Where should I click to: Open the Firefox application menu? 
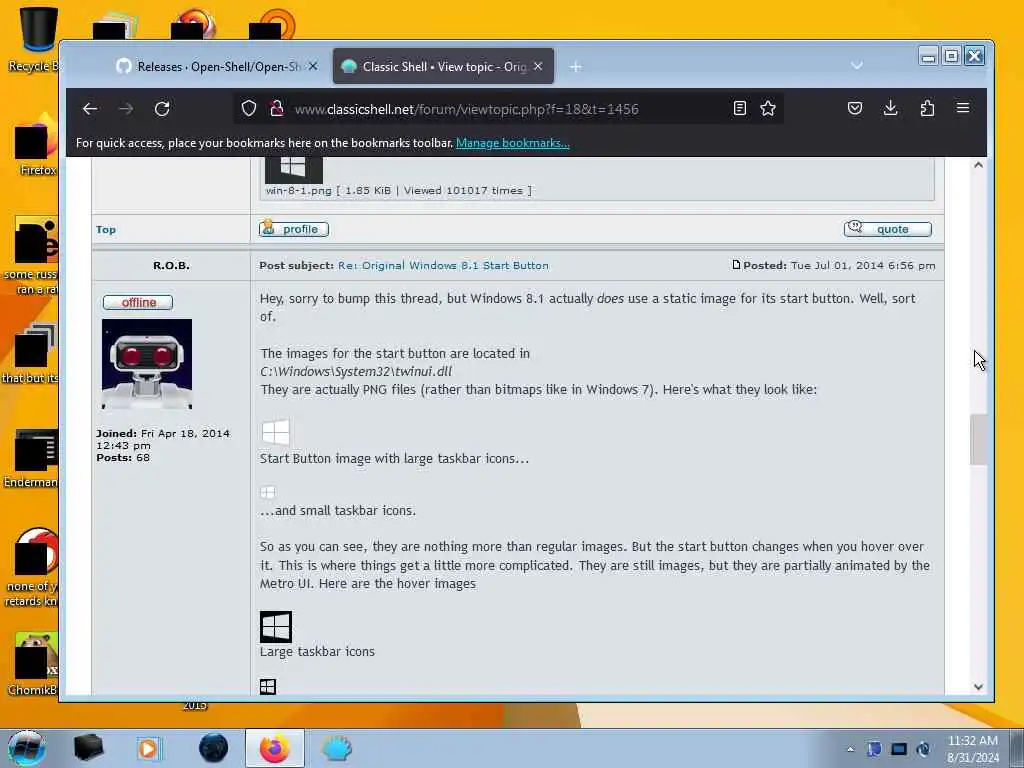[963, 108]
